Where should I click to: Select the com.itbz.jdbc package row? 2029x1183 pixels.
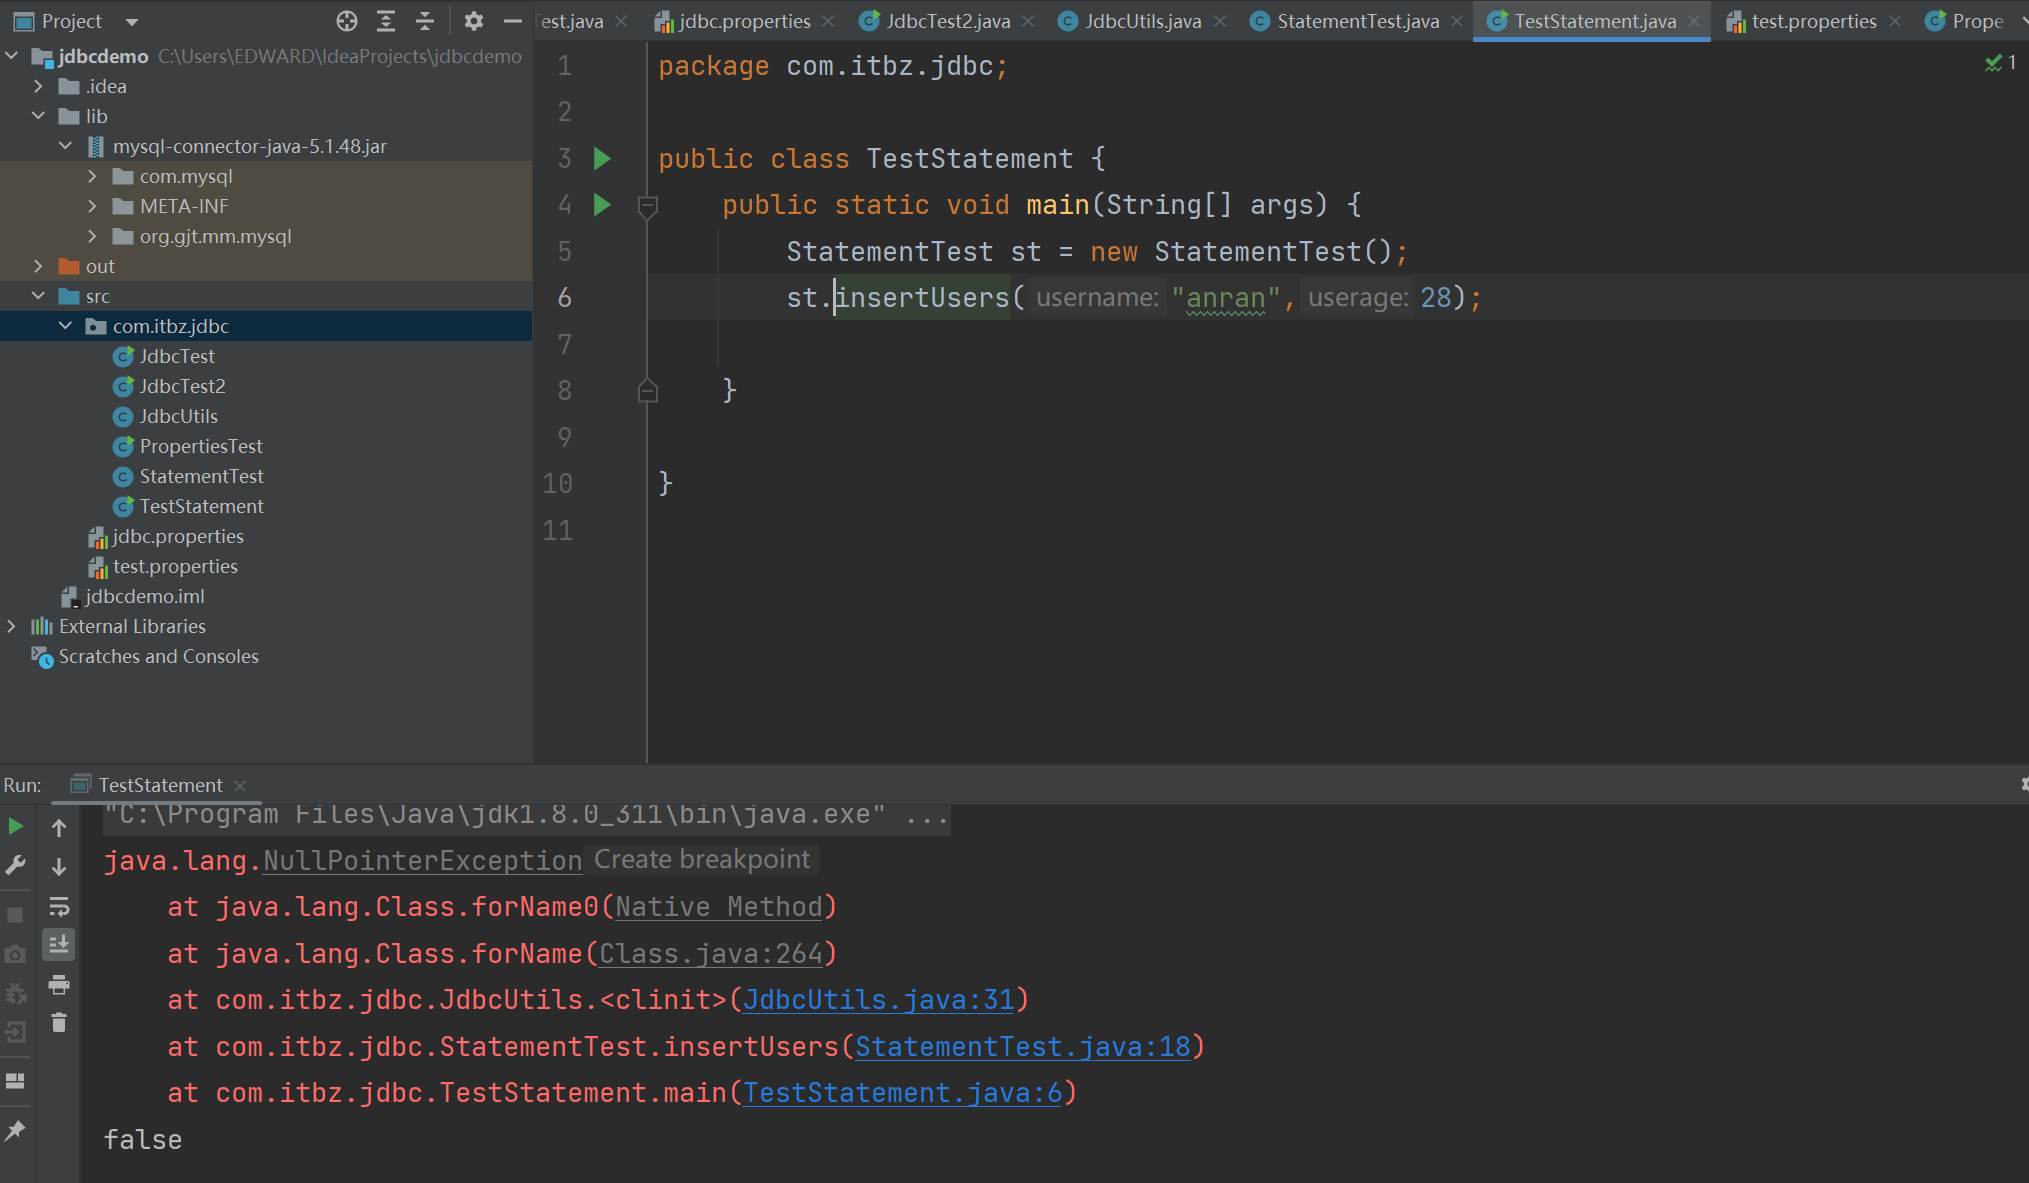coord(266,326)
